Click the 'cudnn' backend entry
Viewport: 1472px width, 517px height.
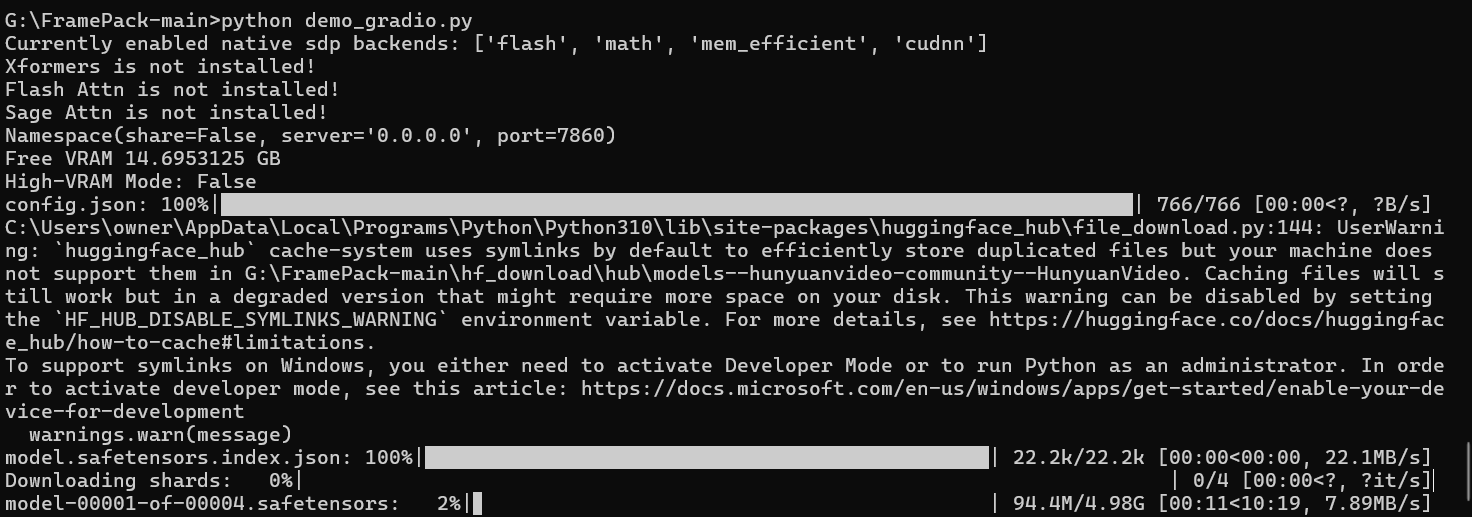click(935, 44)
